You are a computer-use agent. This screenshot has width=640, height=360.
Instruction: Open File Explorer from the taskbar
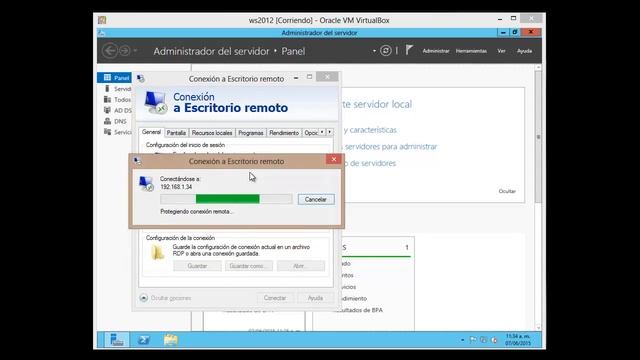point(171,340)
